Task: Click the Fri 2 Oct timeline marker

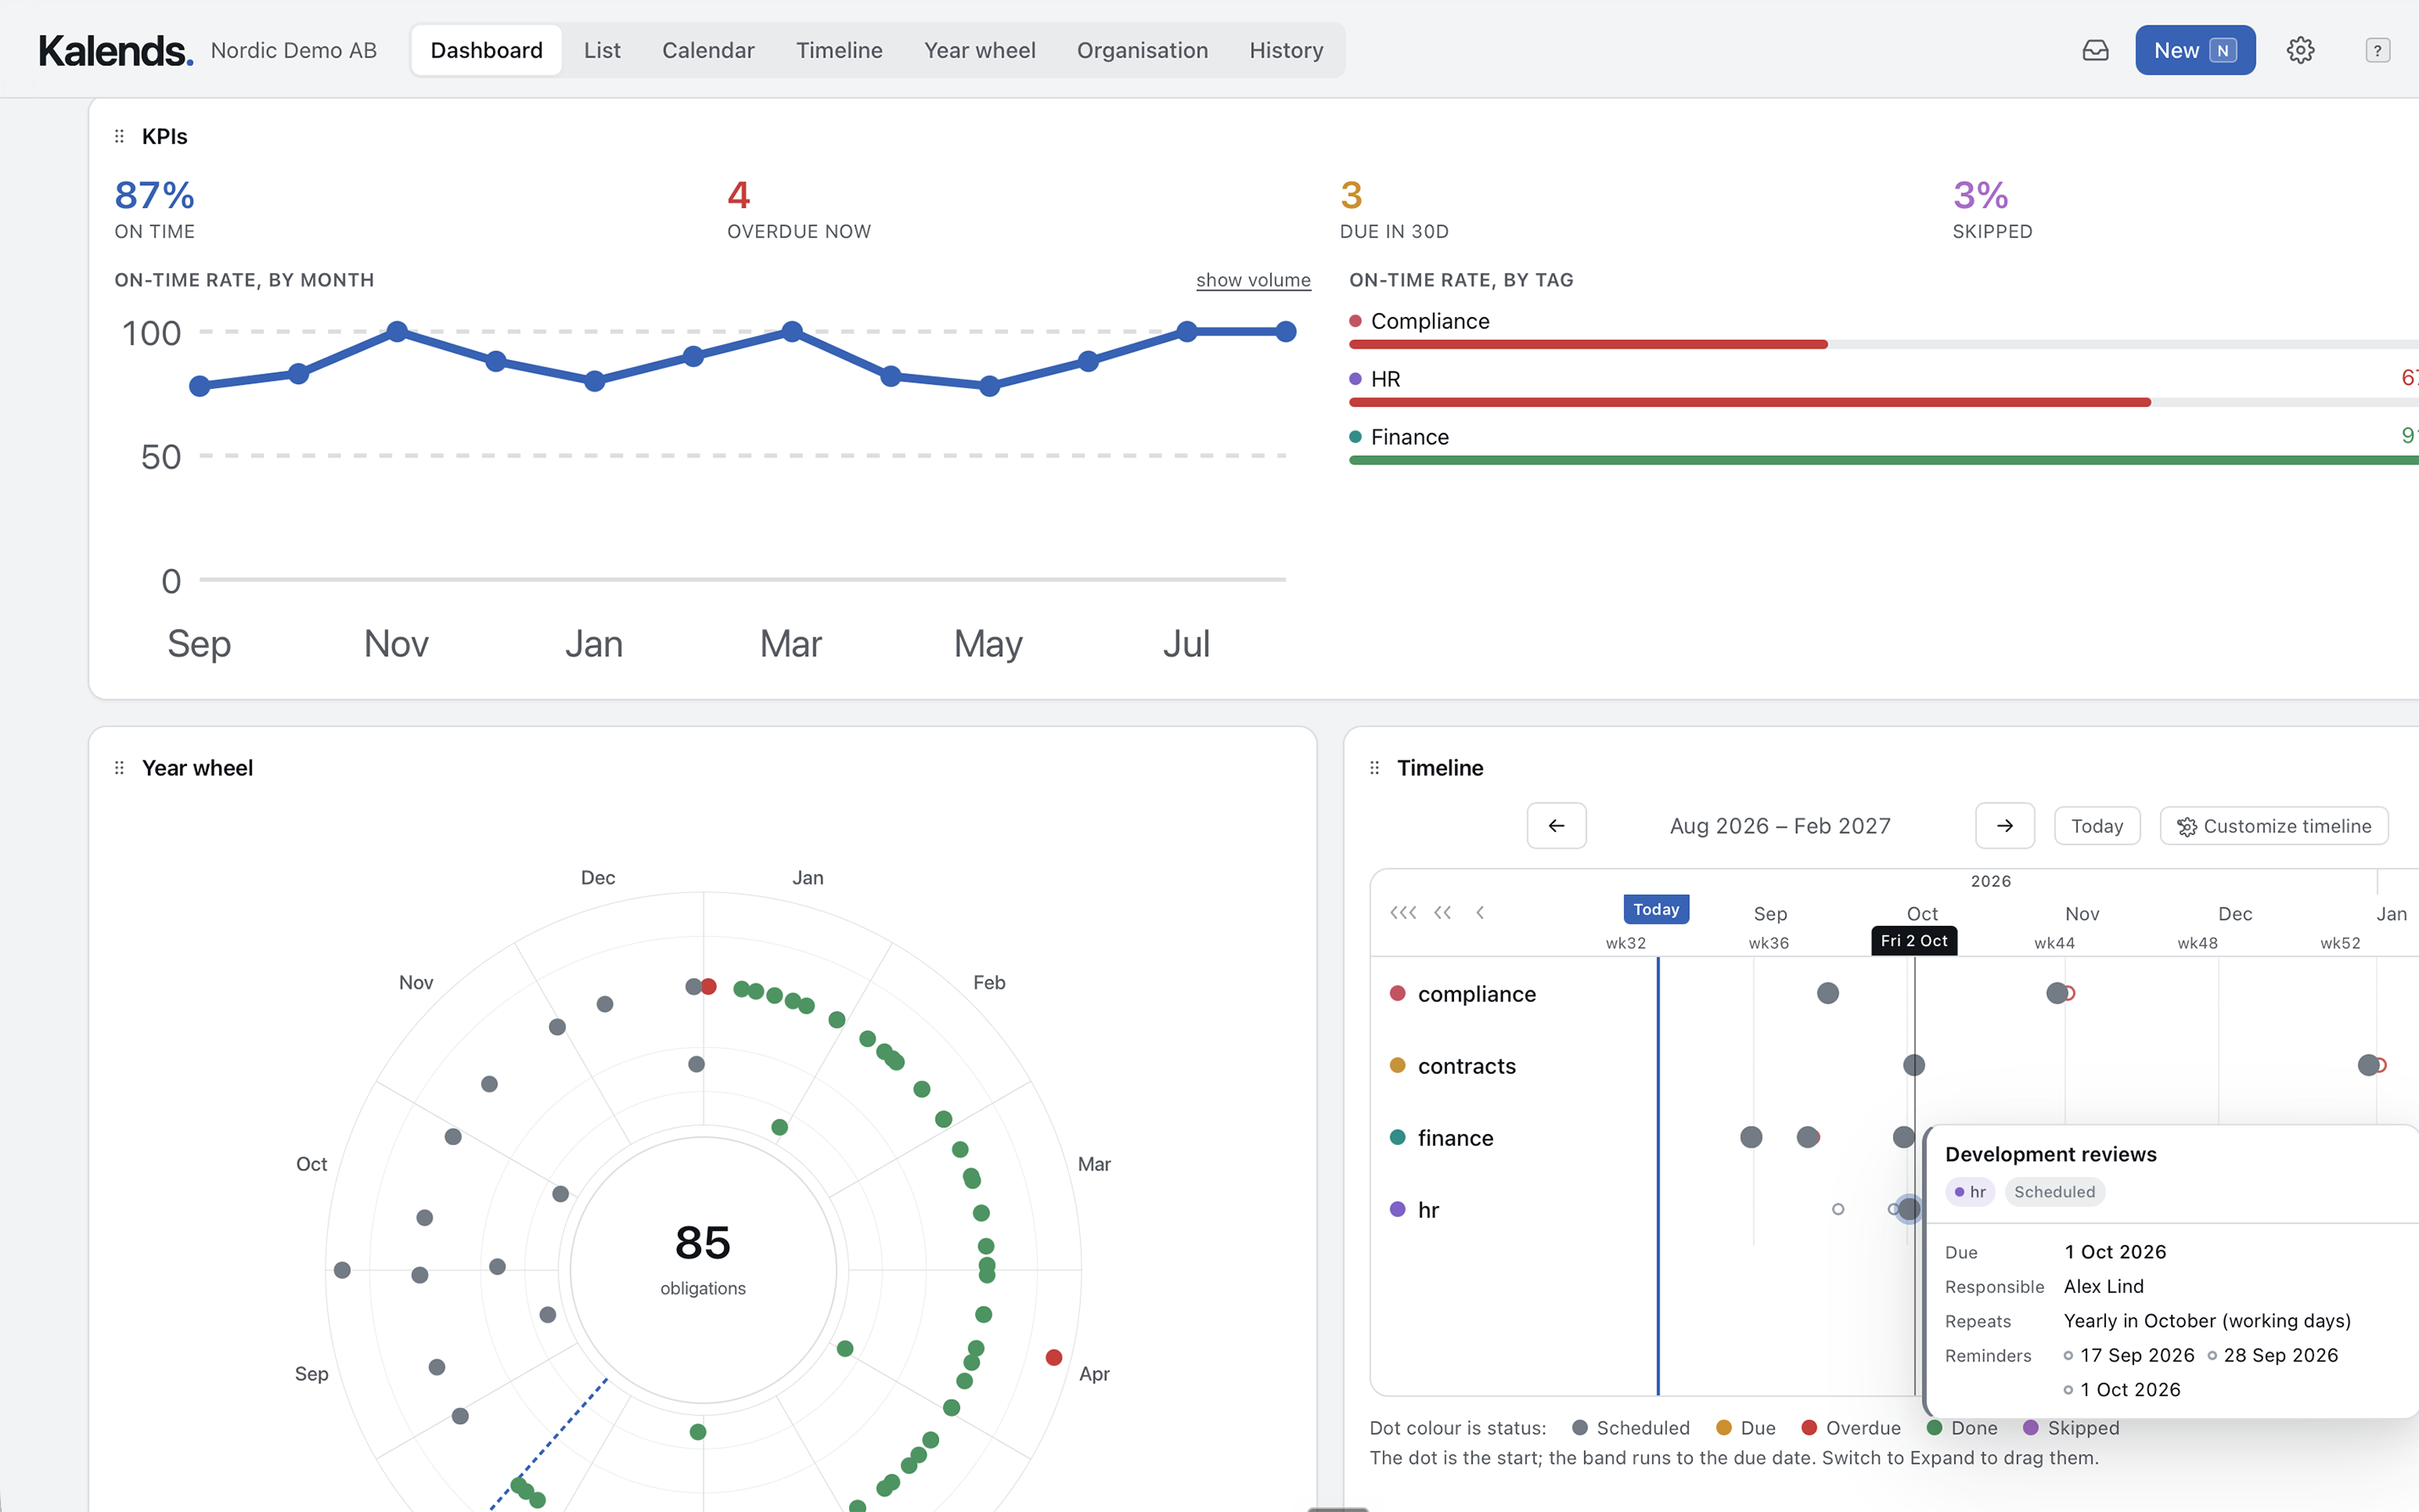Action: tap(1914, 941)
